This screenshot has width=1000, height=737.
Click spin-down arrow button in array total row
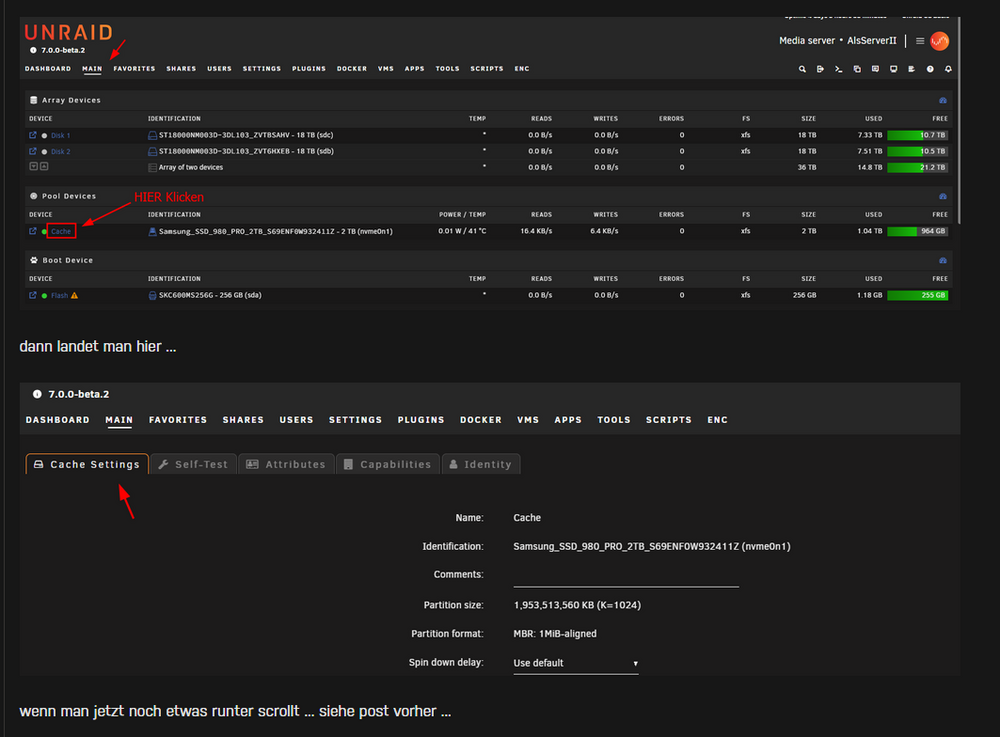[33, 166]
